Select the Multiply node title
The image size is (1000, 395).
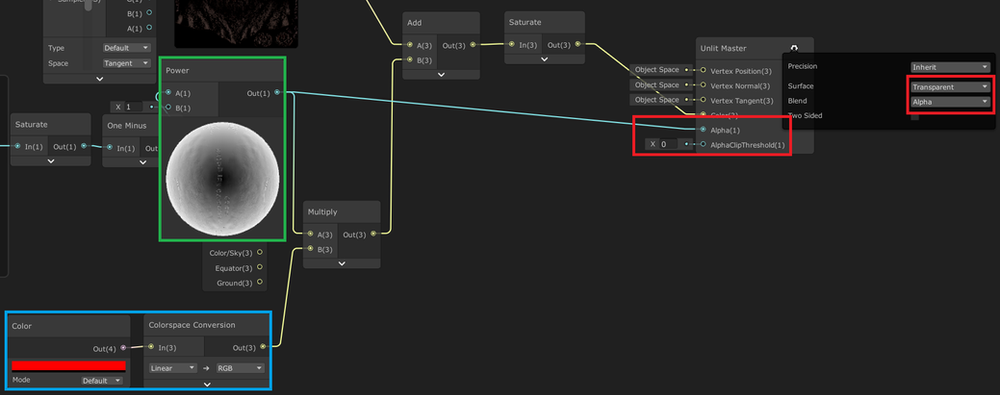coord(323,212)
